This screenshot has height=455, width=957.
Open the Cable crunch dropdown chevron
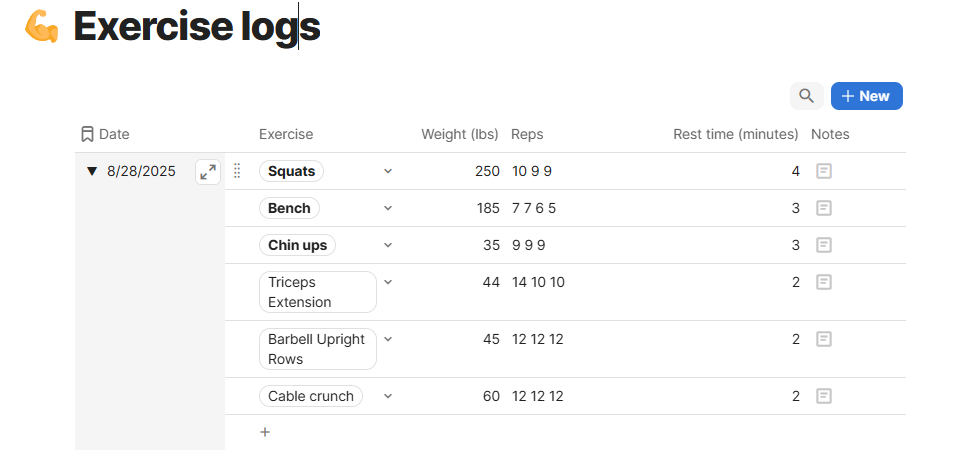(388, 396)
